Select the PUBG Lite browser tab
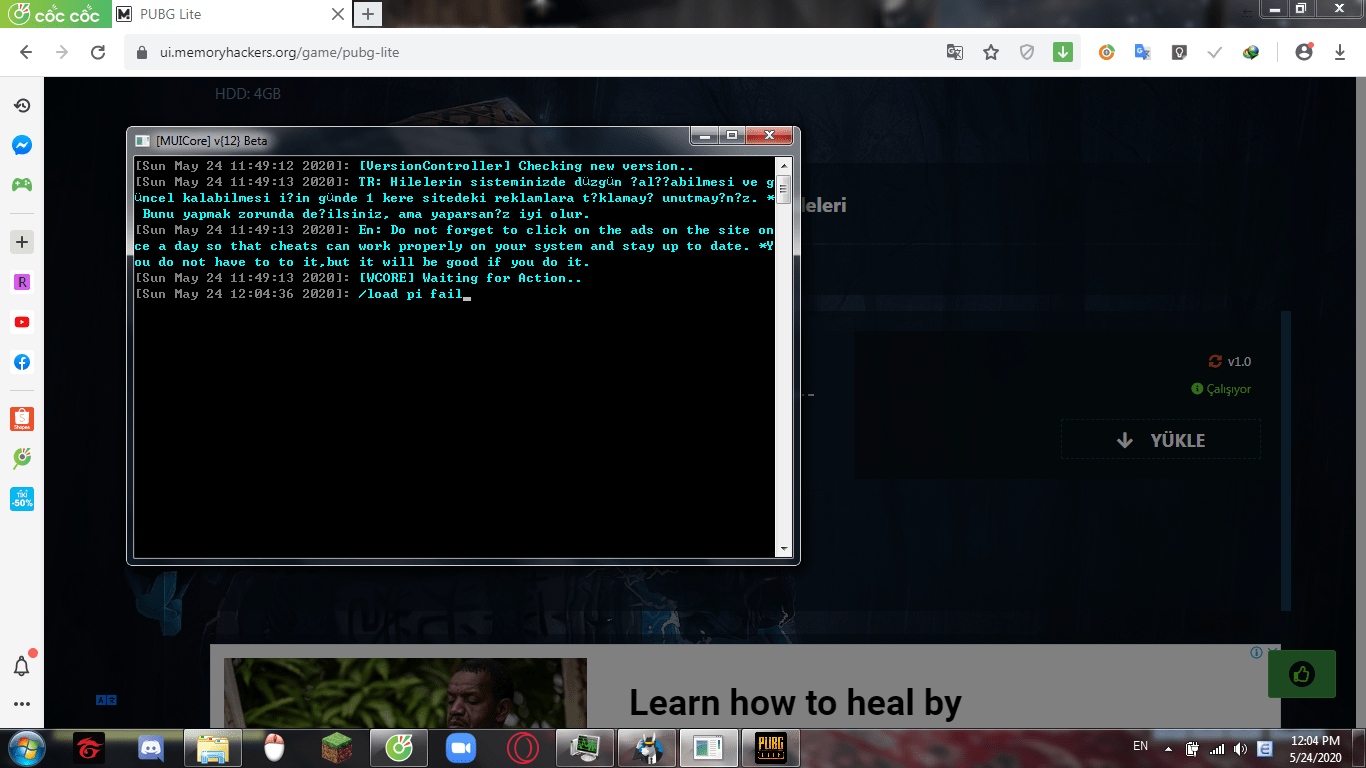1366x768 pixels. (230, 14)
